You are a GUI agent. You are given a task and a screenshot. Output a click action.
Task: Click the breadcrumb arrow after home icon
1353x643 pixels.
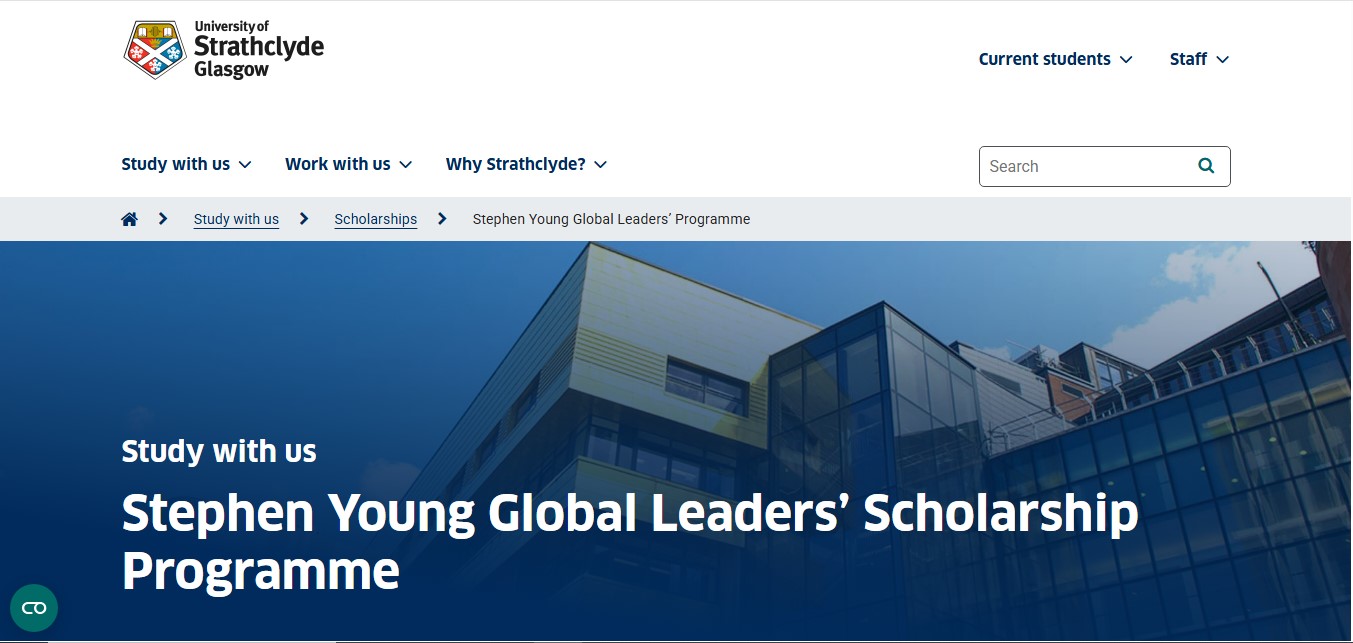(x=163, y=219)
